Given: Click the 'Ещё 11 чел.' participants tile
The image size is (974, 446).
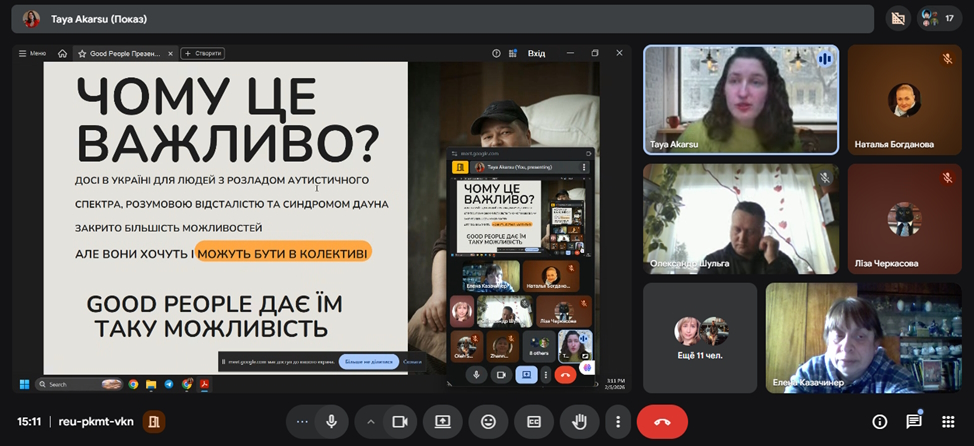Looking at the screenshot, I should coord(700,336).
